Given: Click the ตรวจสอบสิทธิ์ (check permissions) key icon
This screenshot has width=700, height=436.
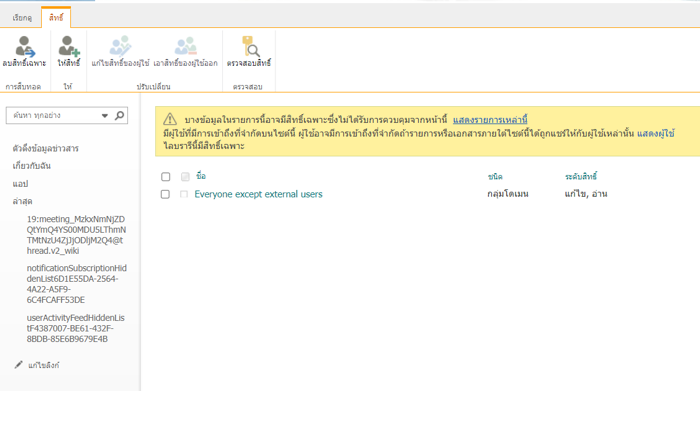Looking at the screenshot, I should point(249,46).
